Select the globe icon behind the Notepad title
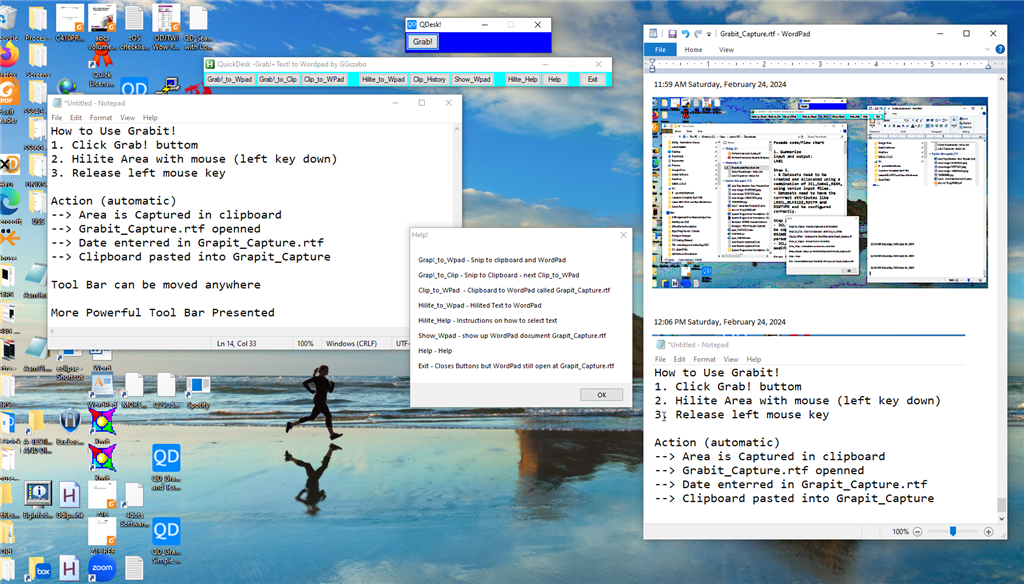This screenshot has height=584, width=1024. 67,86
